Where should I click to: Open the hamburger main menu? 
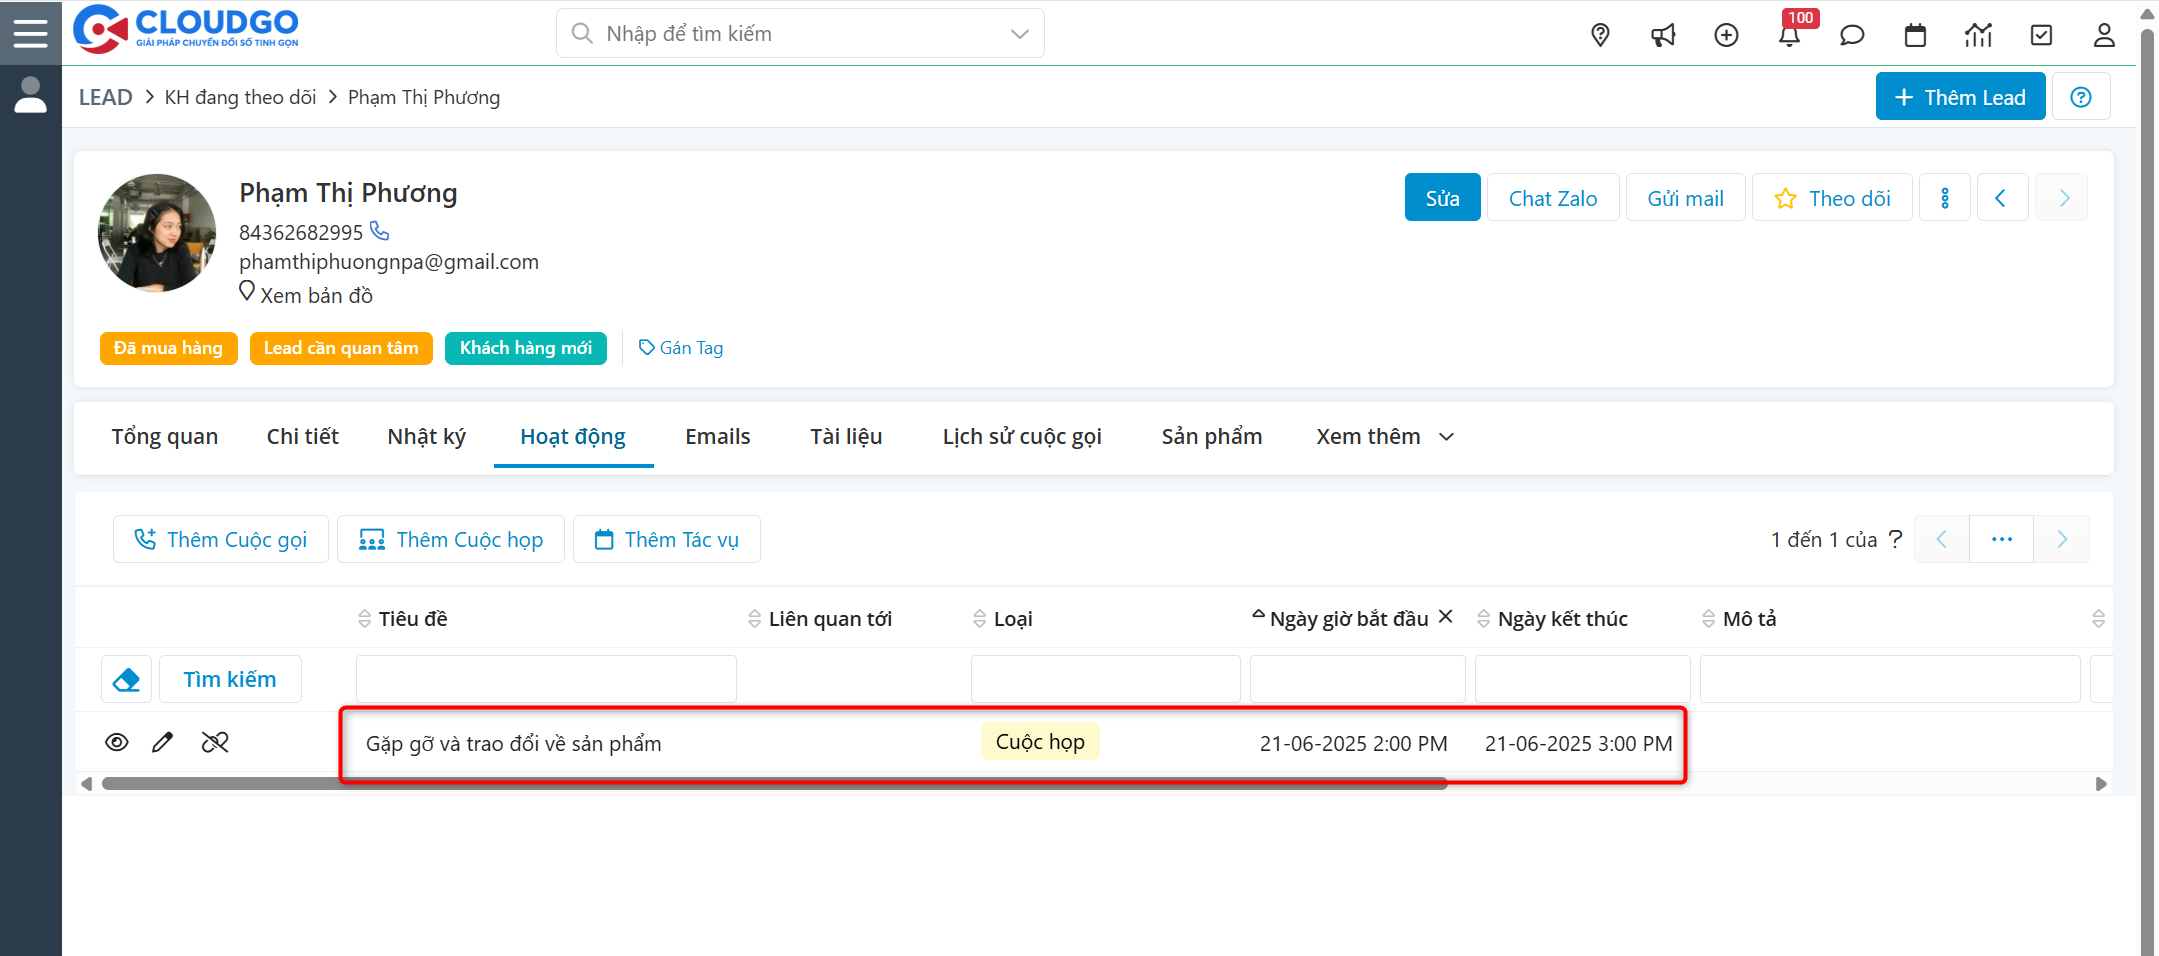click(x=30, y=33)
